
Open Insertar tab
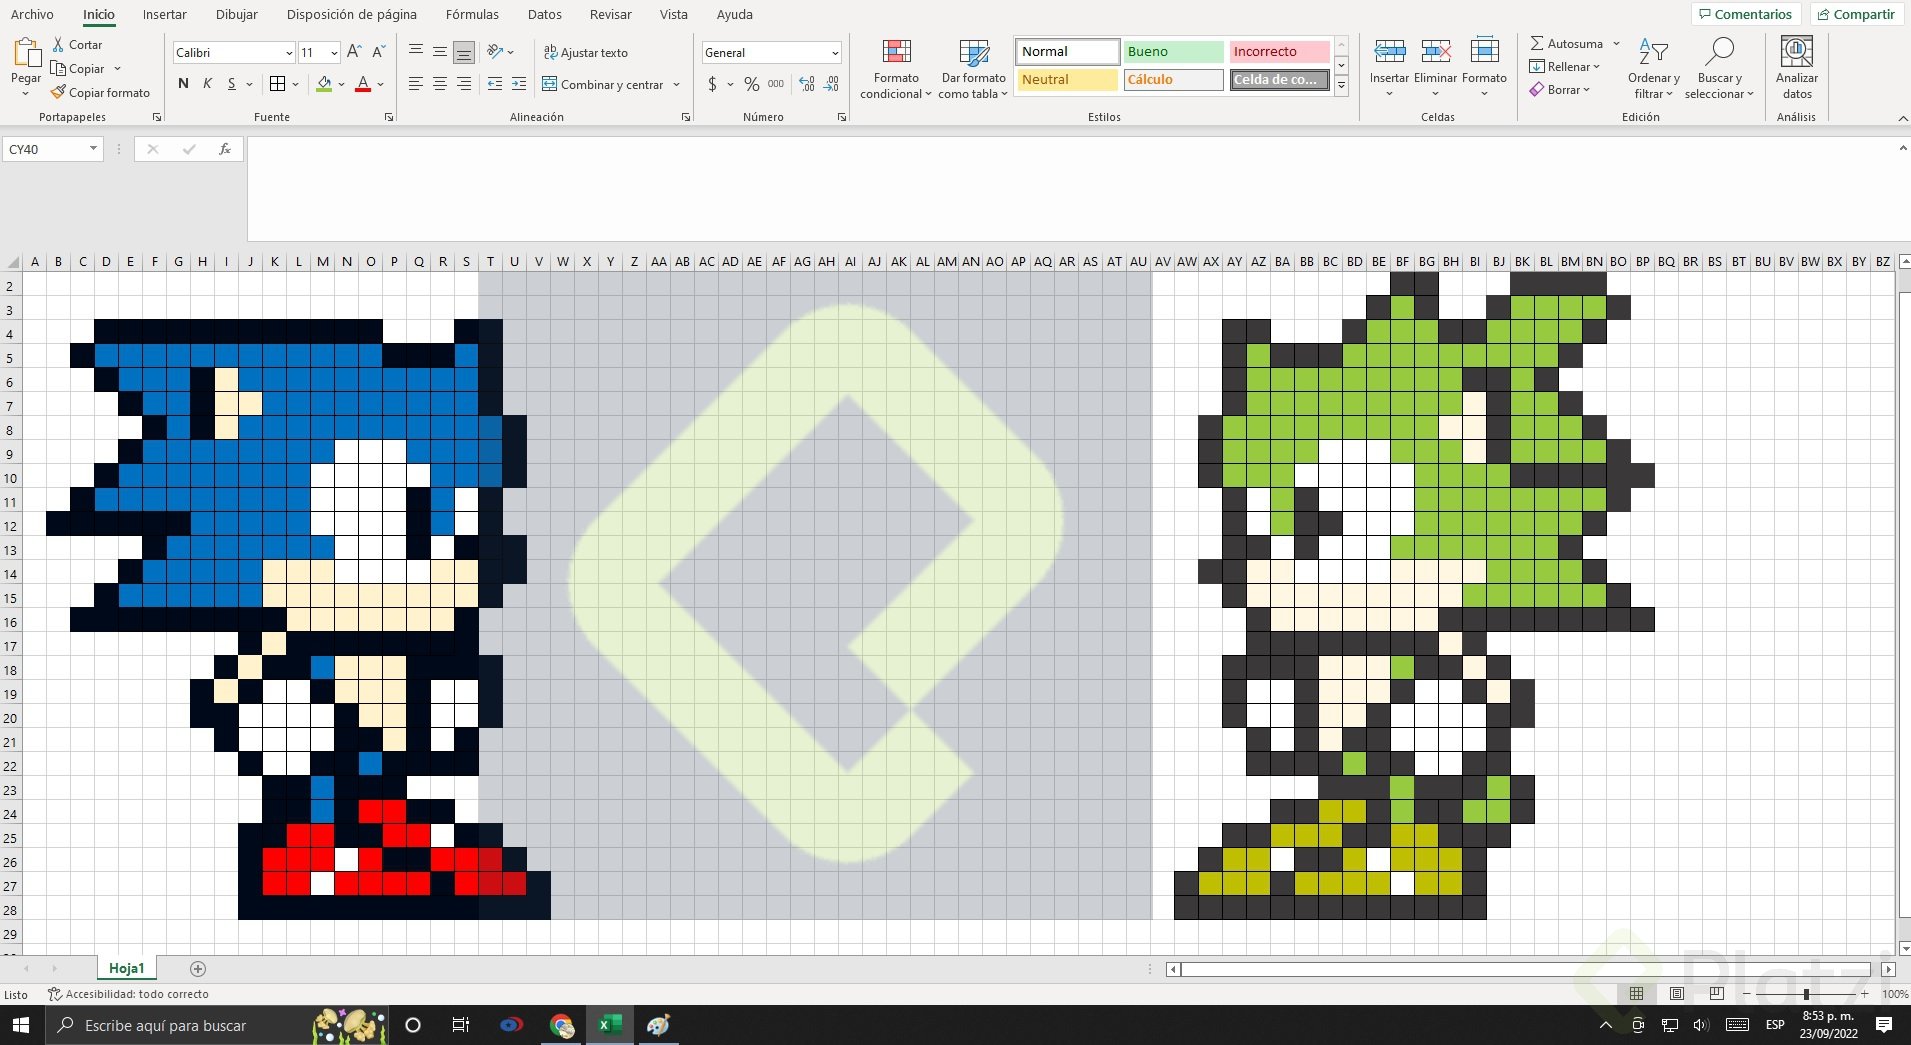point(165,14)
